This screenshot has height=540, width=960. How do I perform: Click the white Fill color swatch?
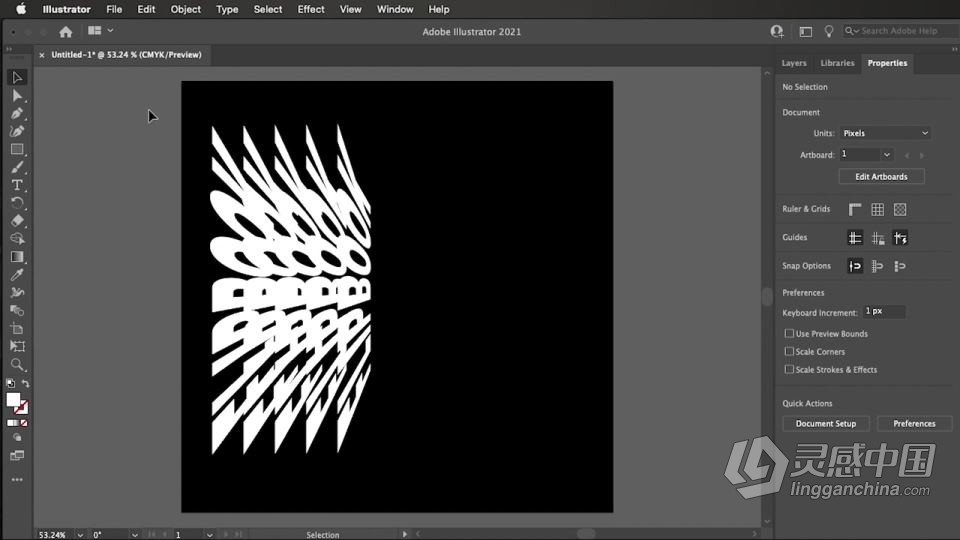coord(13,400)
